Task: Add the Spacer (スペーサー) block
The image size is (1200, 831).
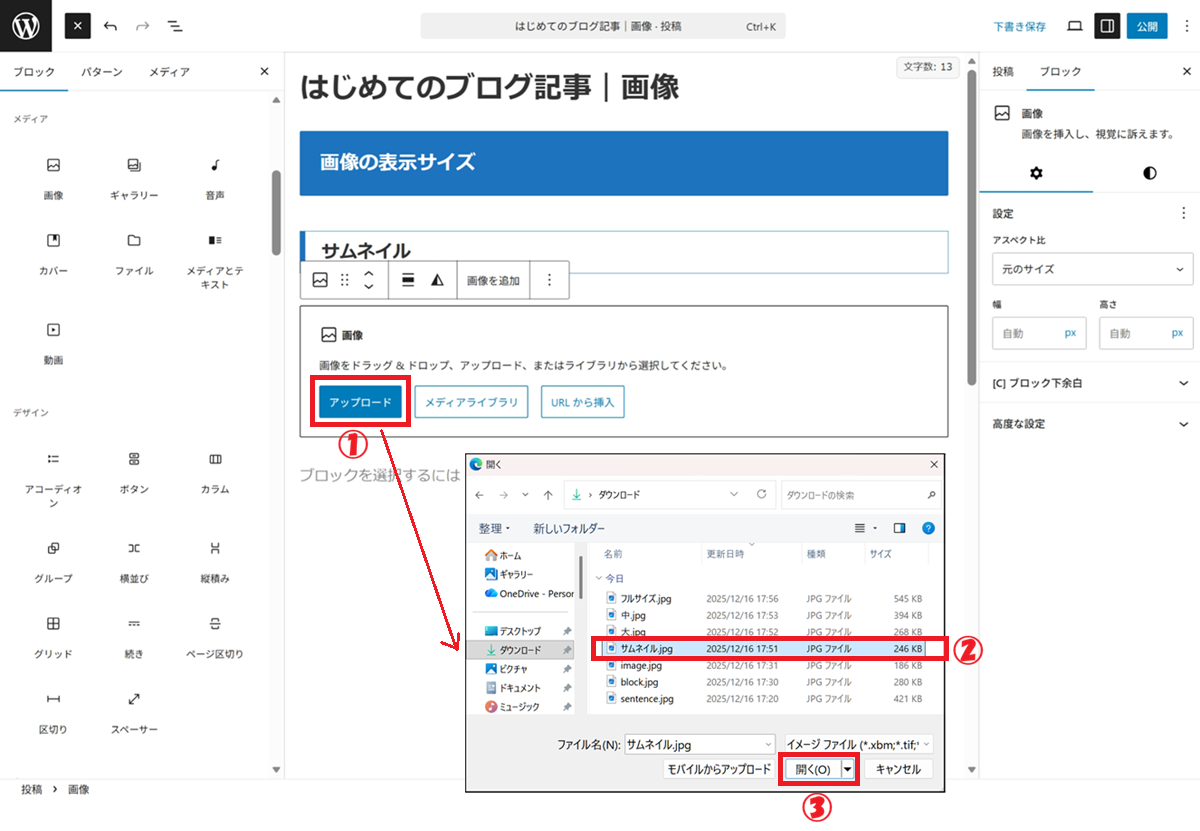Action: click(133, 709)
